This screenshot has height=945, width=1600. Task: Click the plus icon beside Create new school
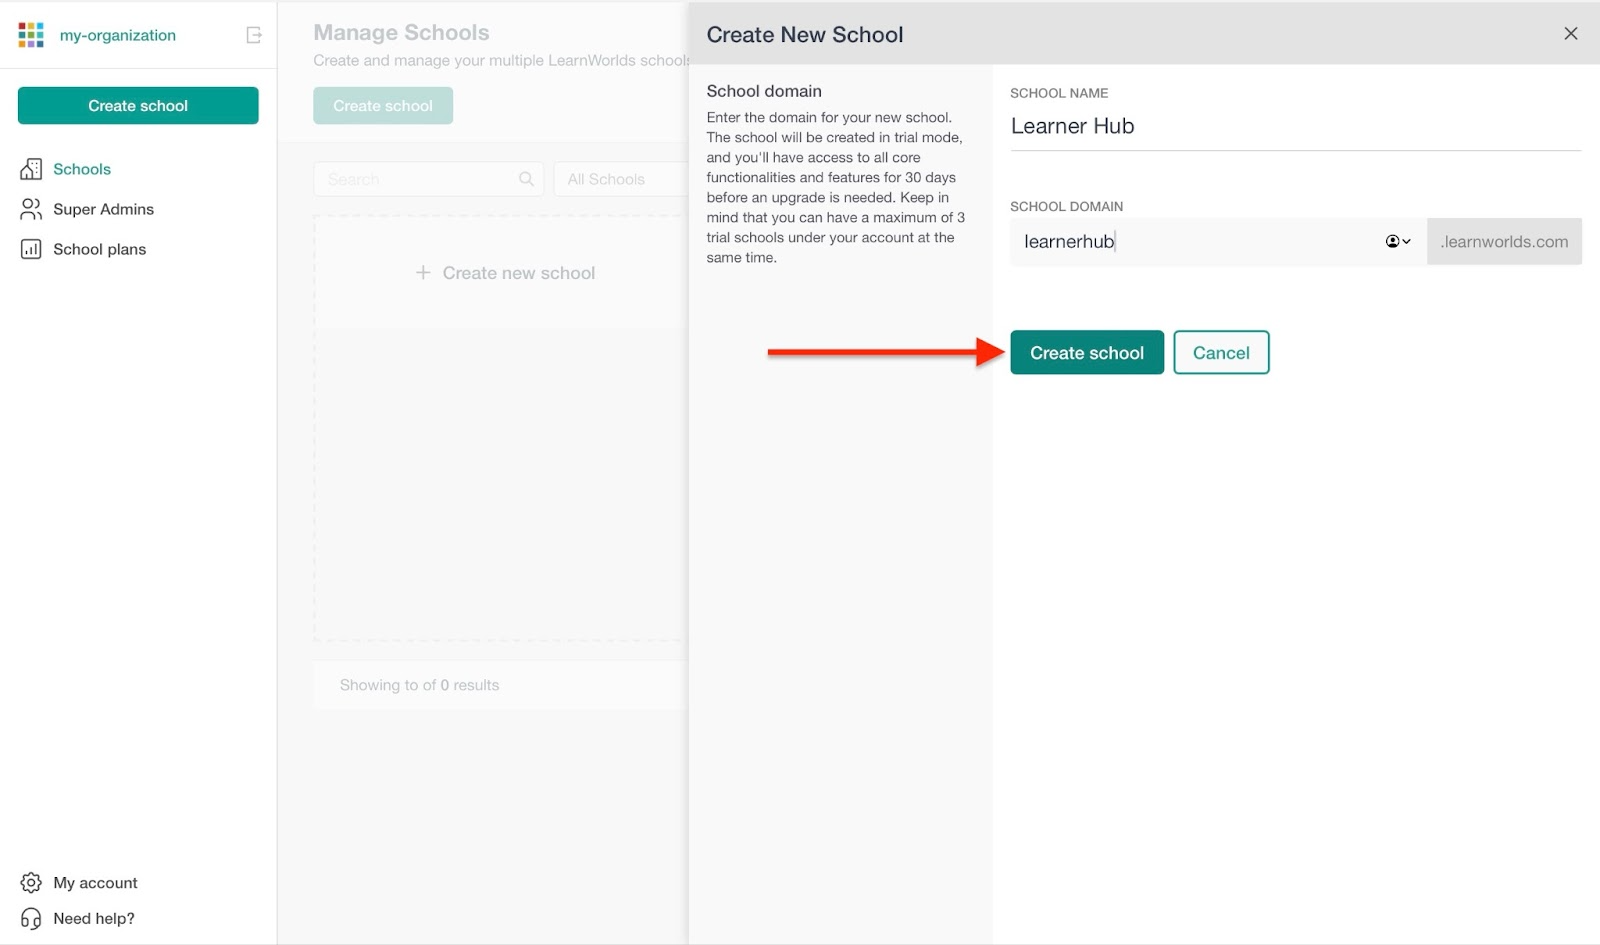[423, 273]
